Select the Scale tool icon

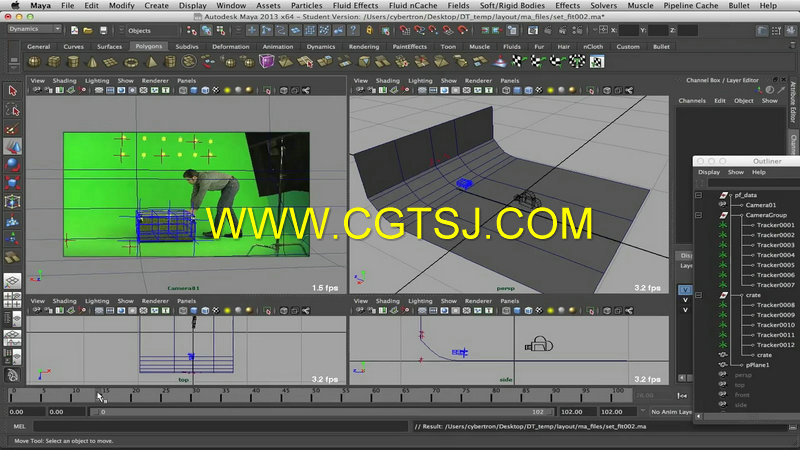point(13,183)
